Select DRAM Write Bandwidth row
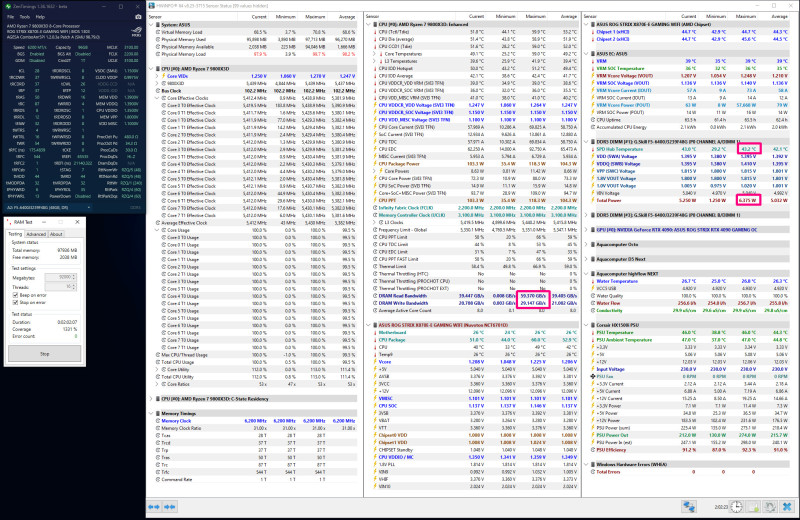The image size is (800, 520). click(x=475, y=303)
